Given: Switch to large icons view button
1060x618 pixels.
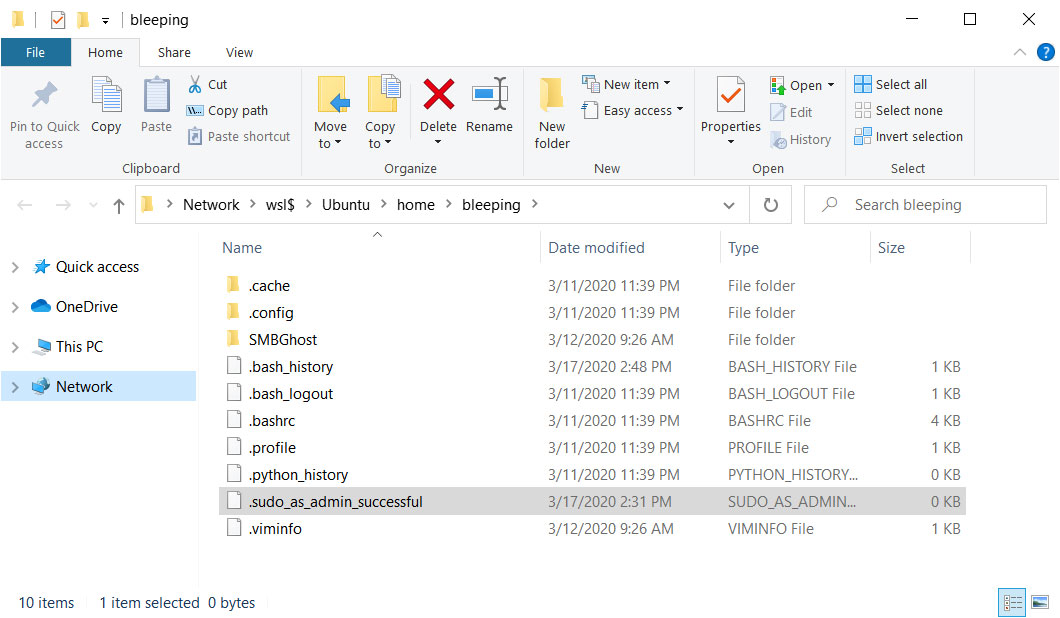Looking at the screenshot, I should pyautogui.click(x=1040, y=602).
